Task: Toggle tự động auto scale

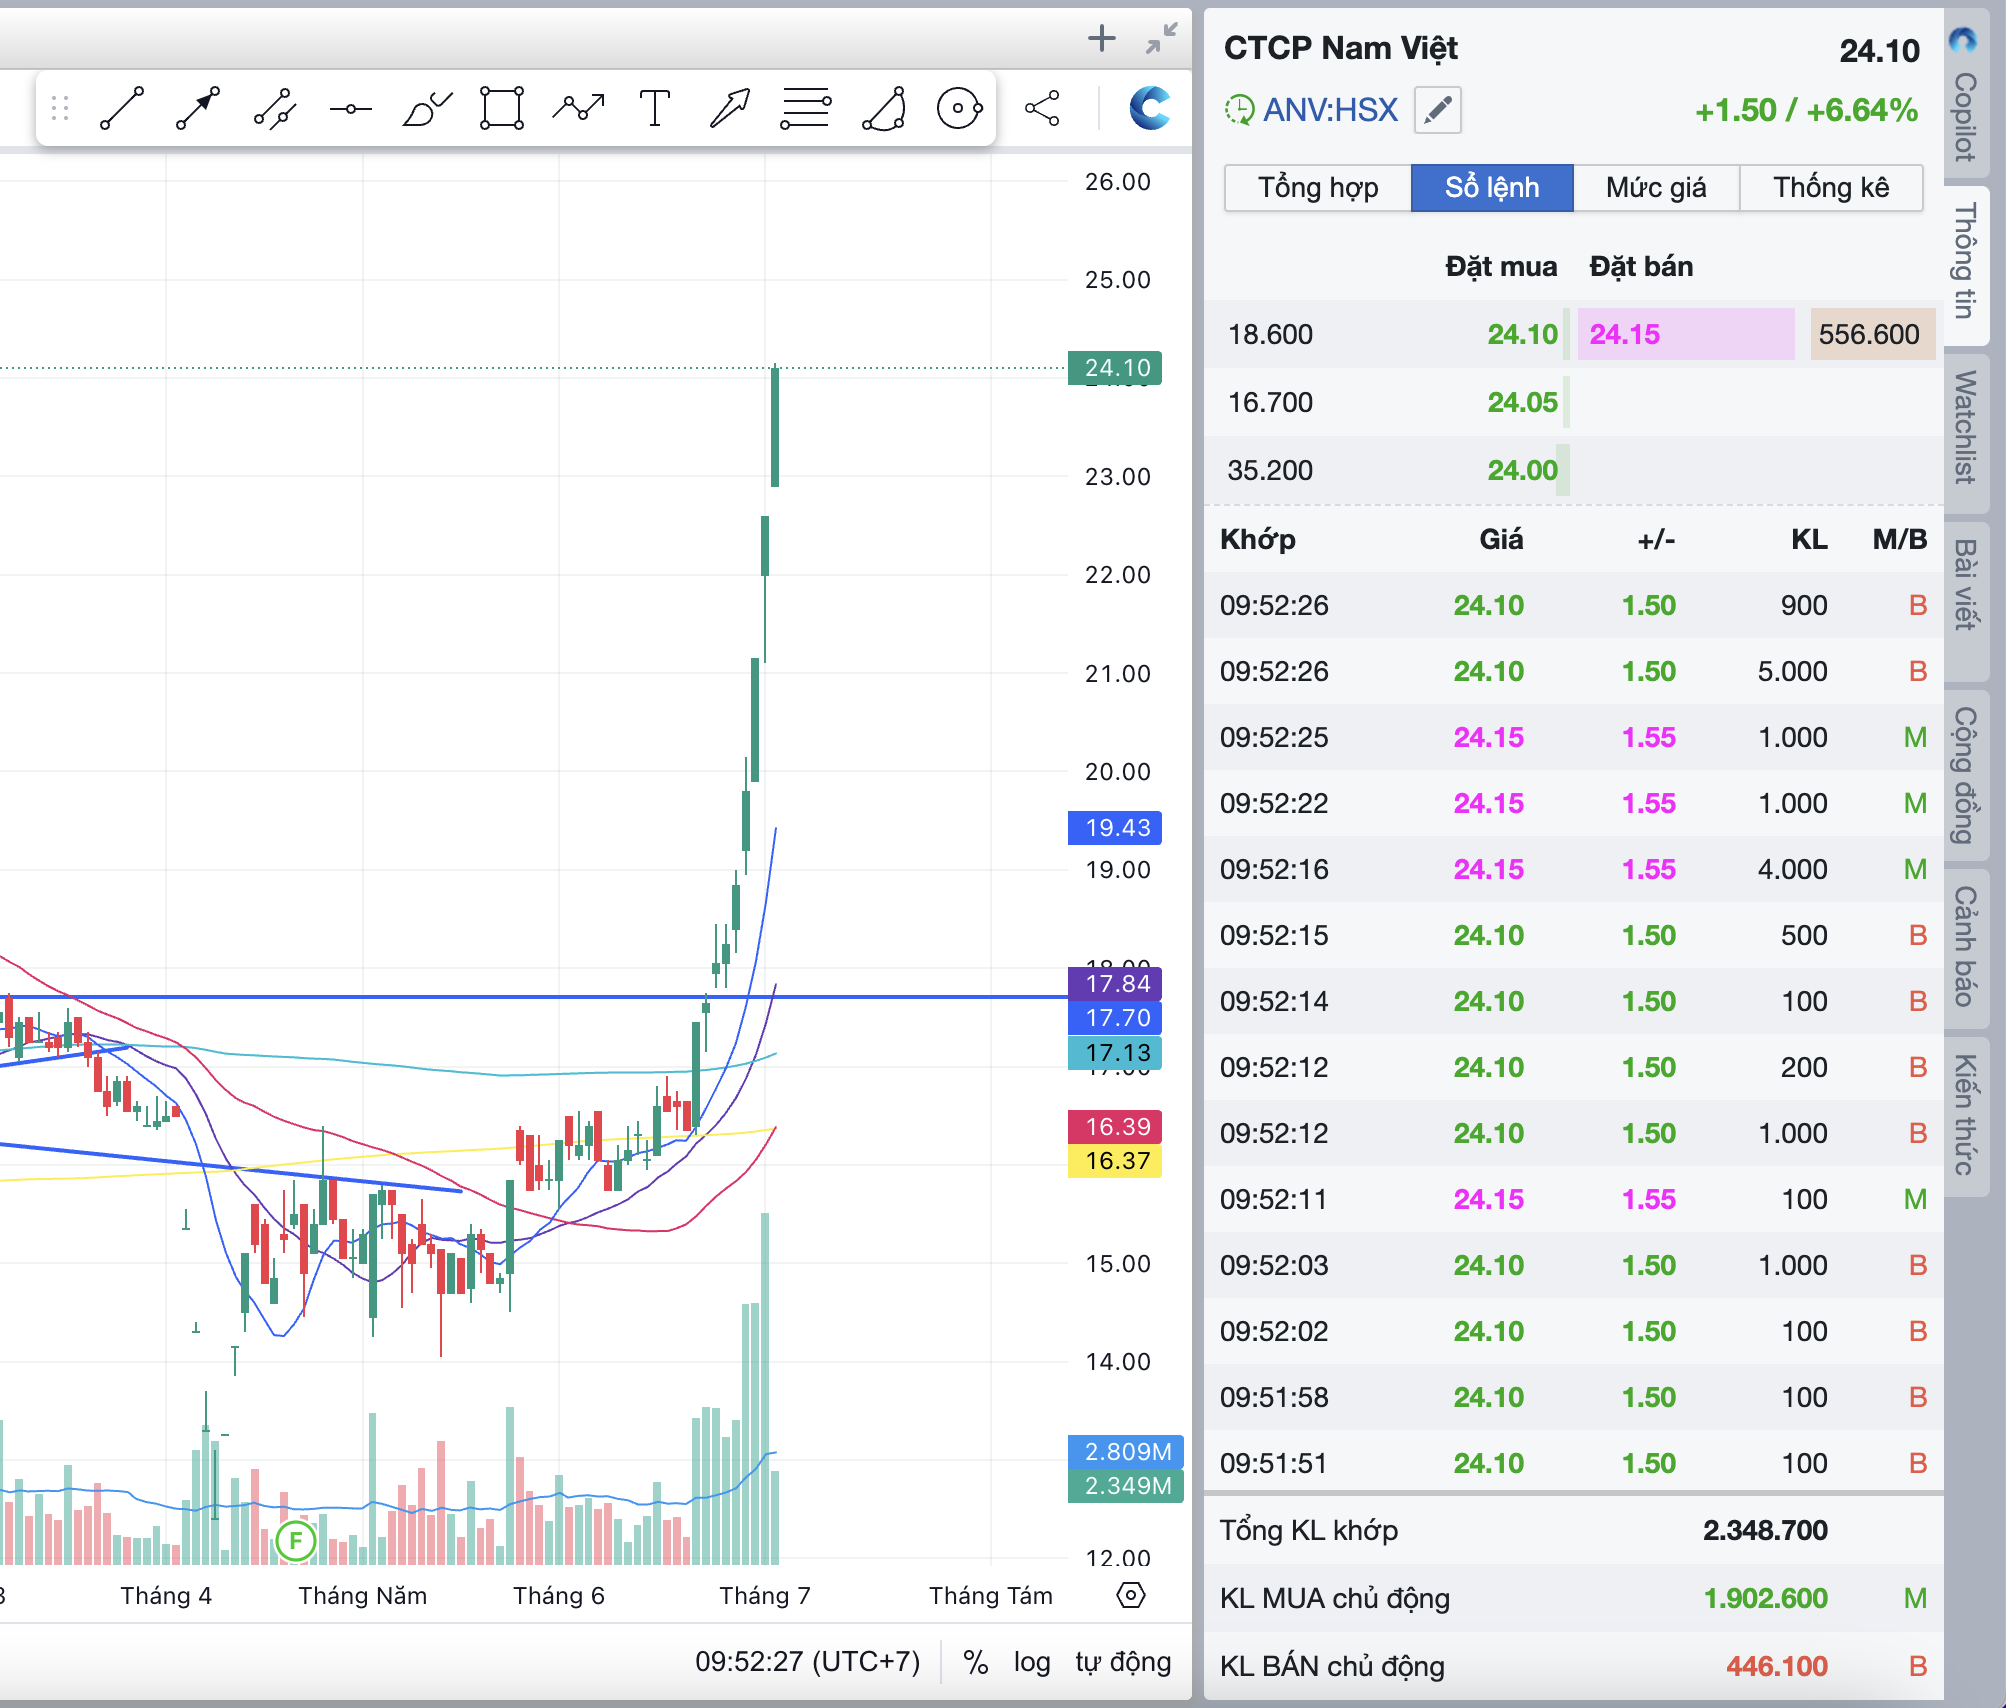Action: tap(1122, 1662)
